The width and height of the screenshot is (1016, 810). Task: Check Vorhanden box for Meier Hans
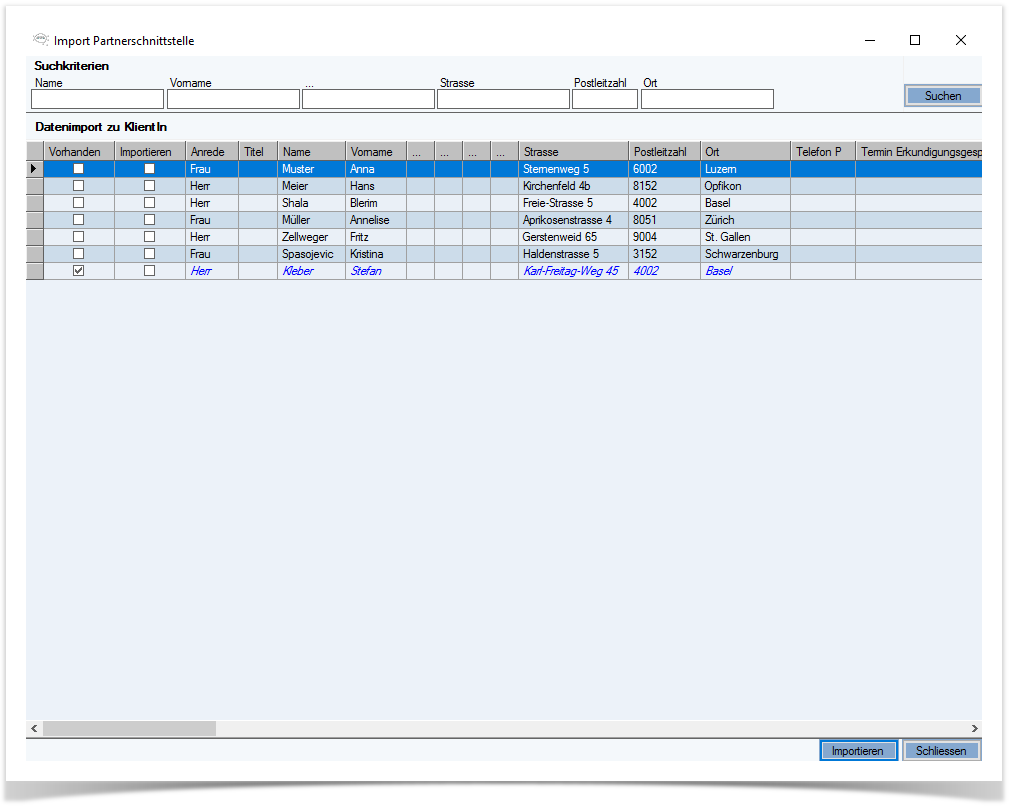click(x=78, y=186)
